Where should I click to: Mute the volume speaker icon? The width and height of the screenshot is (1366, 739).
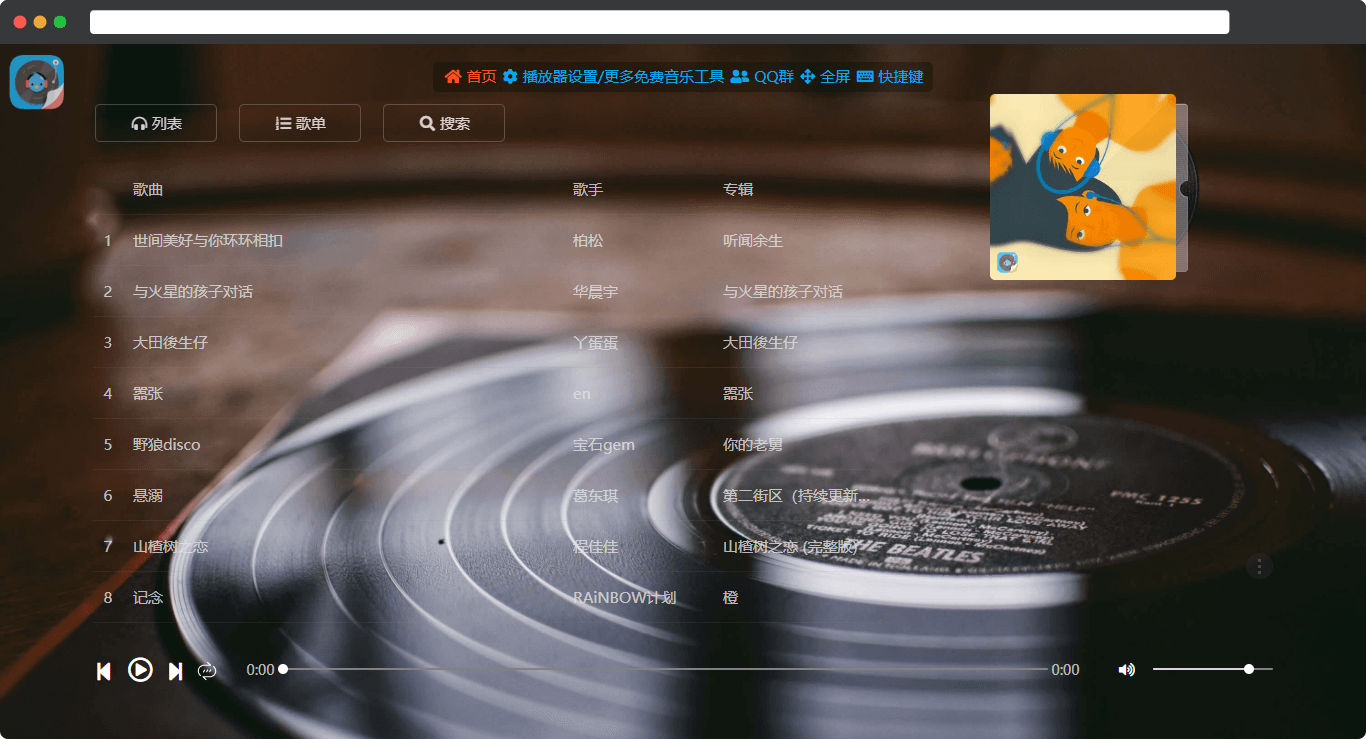[1126, 670]
